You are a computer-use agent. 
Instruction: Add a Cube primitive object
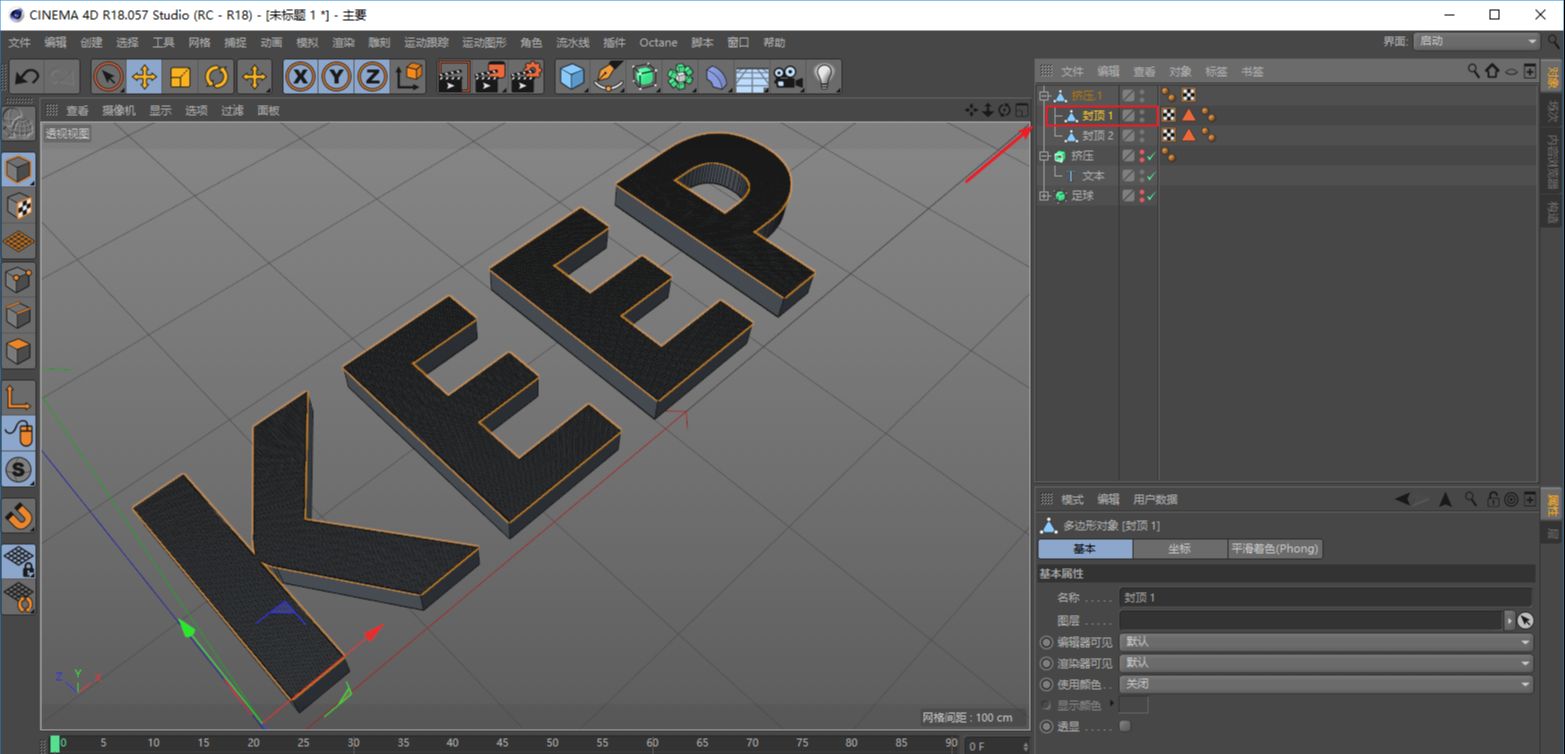coord(572,77)
